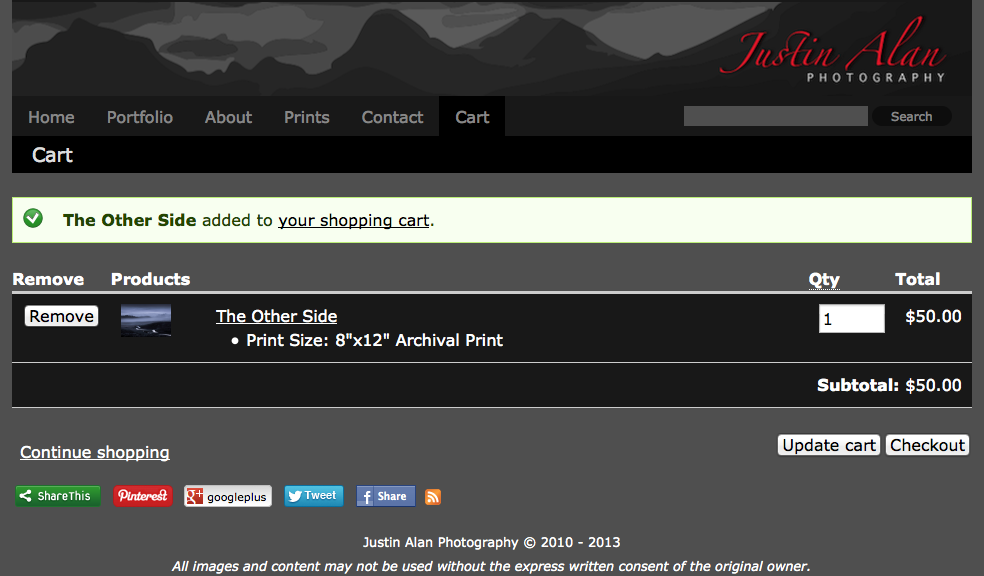Image resolution: width=984 pixels, height=576 pixels.
Task: Click the Pinterest pin button
Action: [143, 496]
